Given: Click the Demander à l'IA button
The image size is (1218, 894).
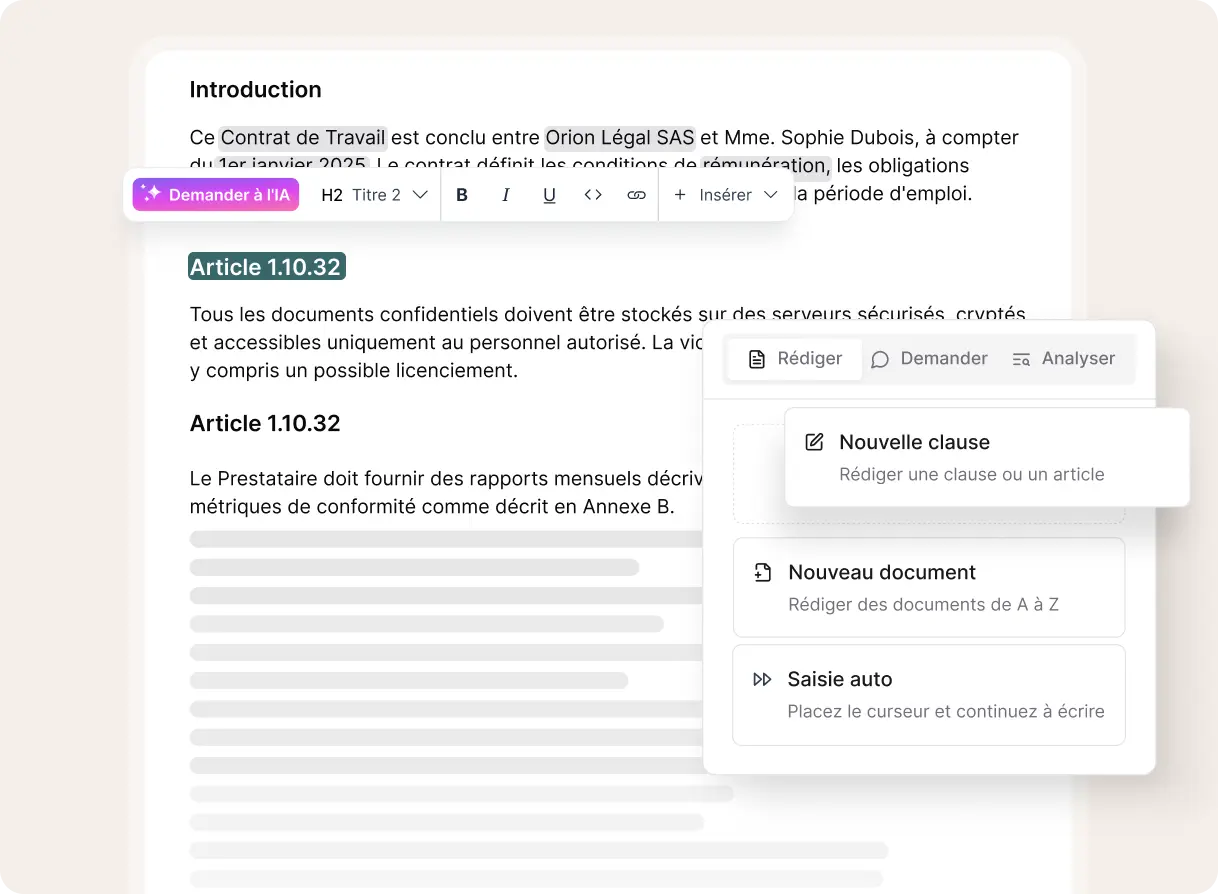Looking at the screenshot, I should tap(216, 194).
